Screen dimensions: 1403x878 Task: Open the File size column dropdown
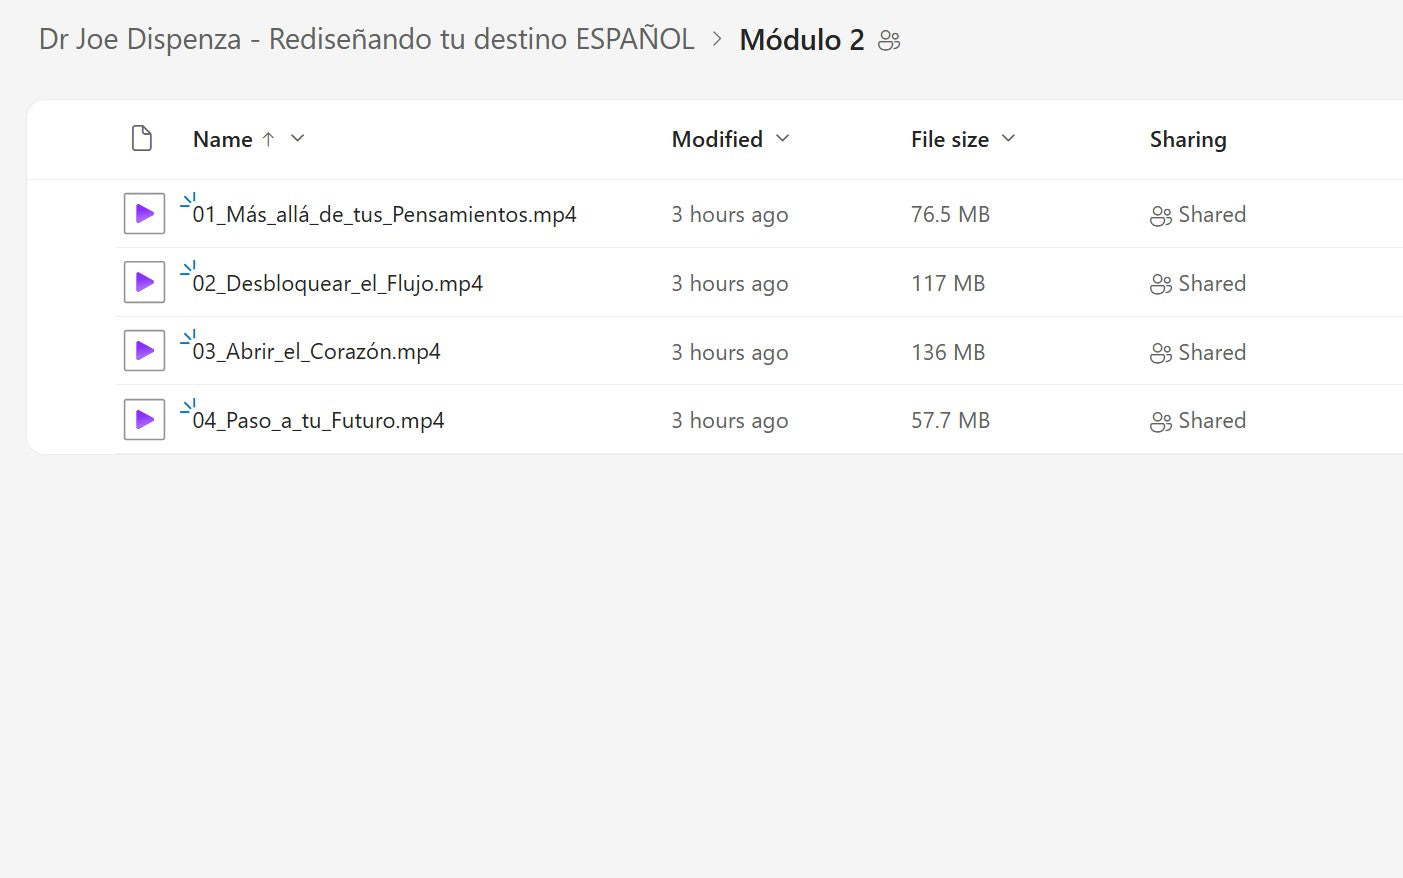1008,138
